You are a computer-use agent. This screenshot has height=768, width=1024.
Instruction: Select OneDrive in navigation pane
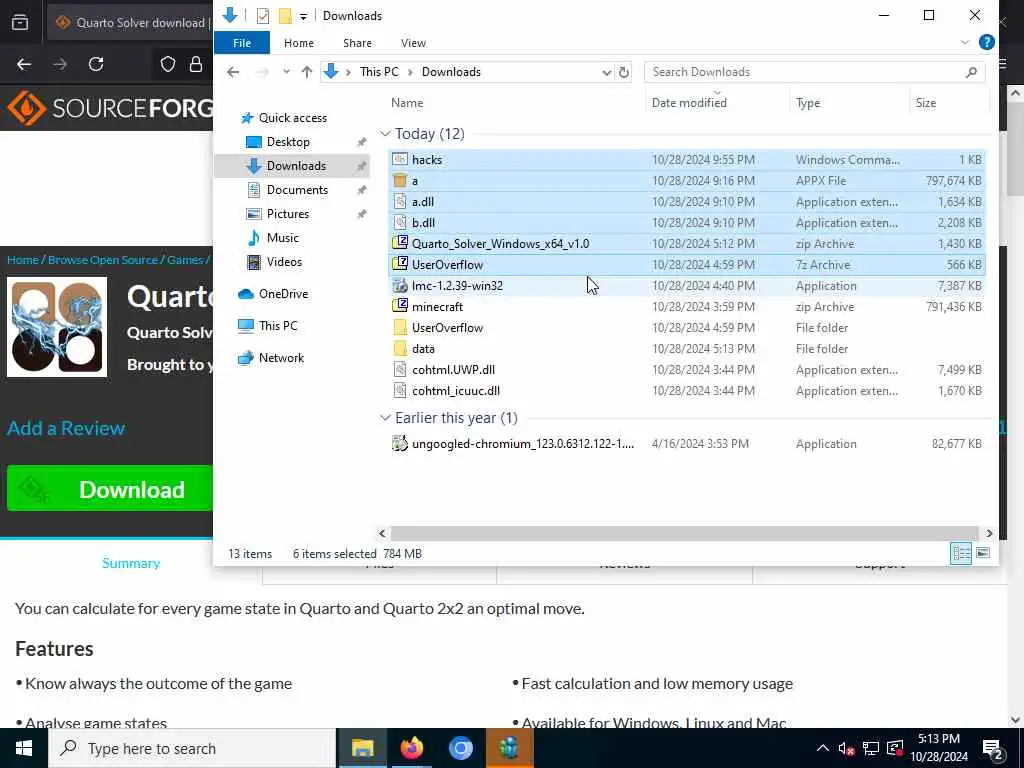pyautogui.click(x=283, y=294)
